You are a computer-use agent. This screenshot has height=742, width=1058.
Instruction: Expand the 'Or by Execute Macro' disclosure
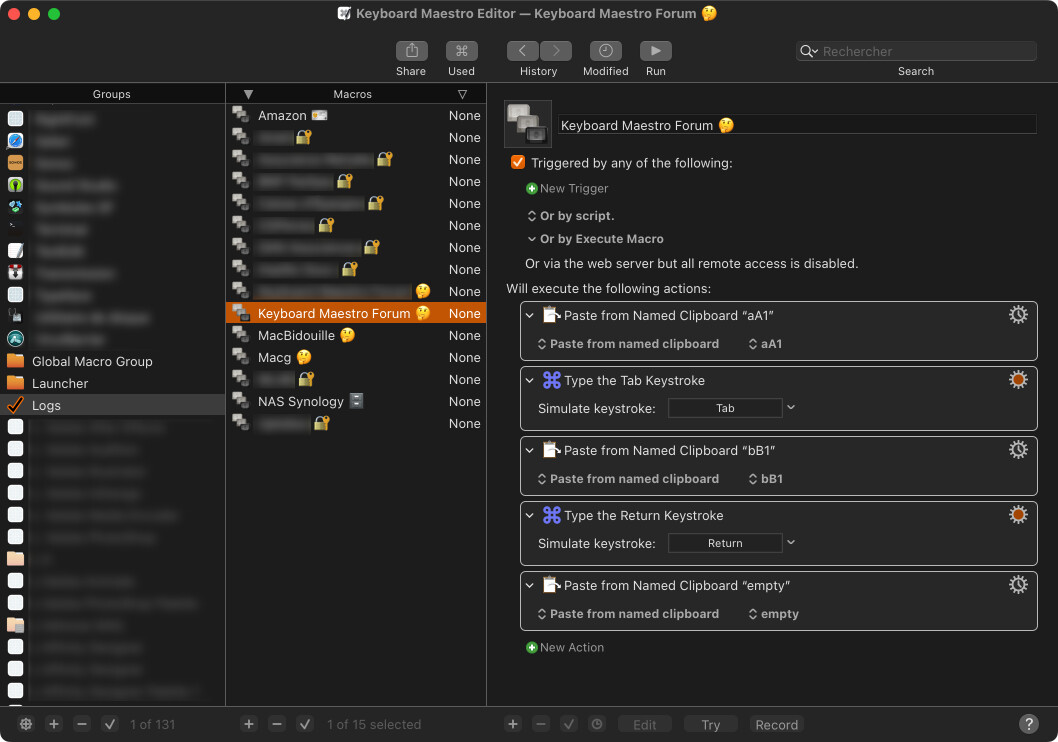[532, 239]
